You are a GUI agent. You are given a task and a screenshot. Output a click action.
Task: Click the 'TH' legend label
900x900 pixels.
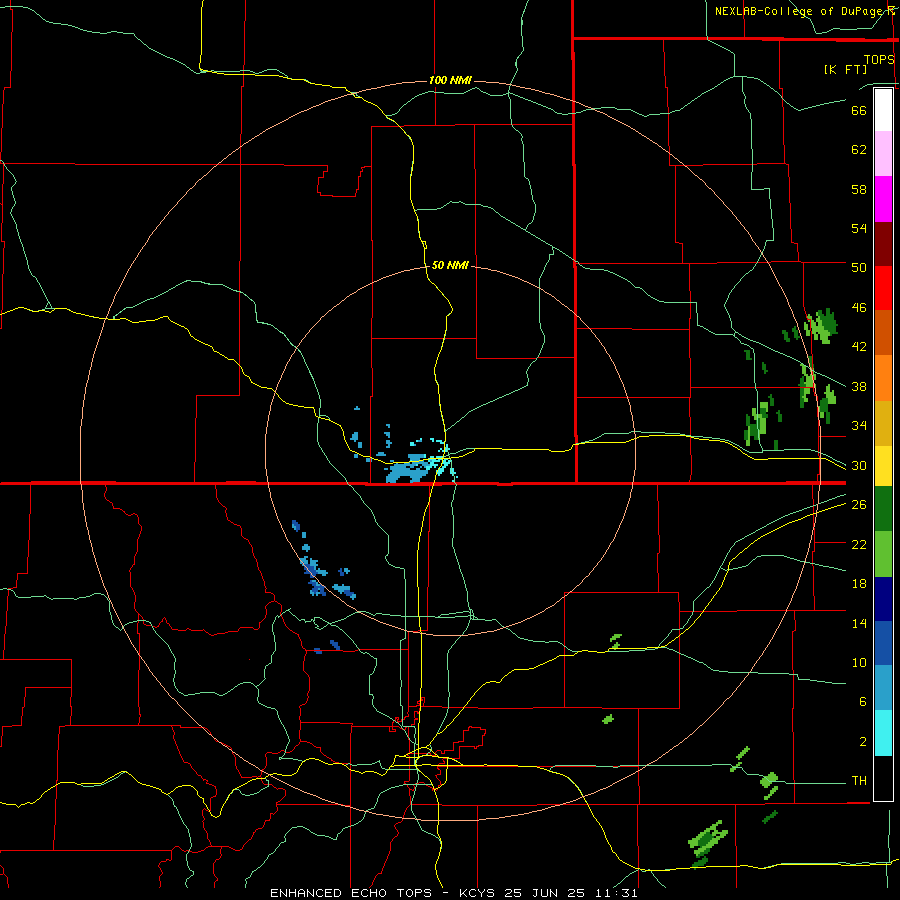[859, 781]
